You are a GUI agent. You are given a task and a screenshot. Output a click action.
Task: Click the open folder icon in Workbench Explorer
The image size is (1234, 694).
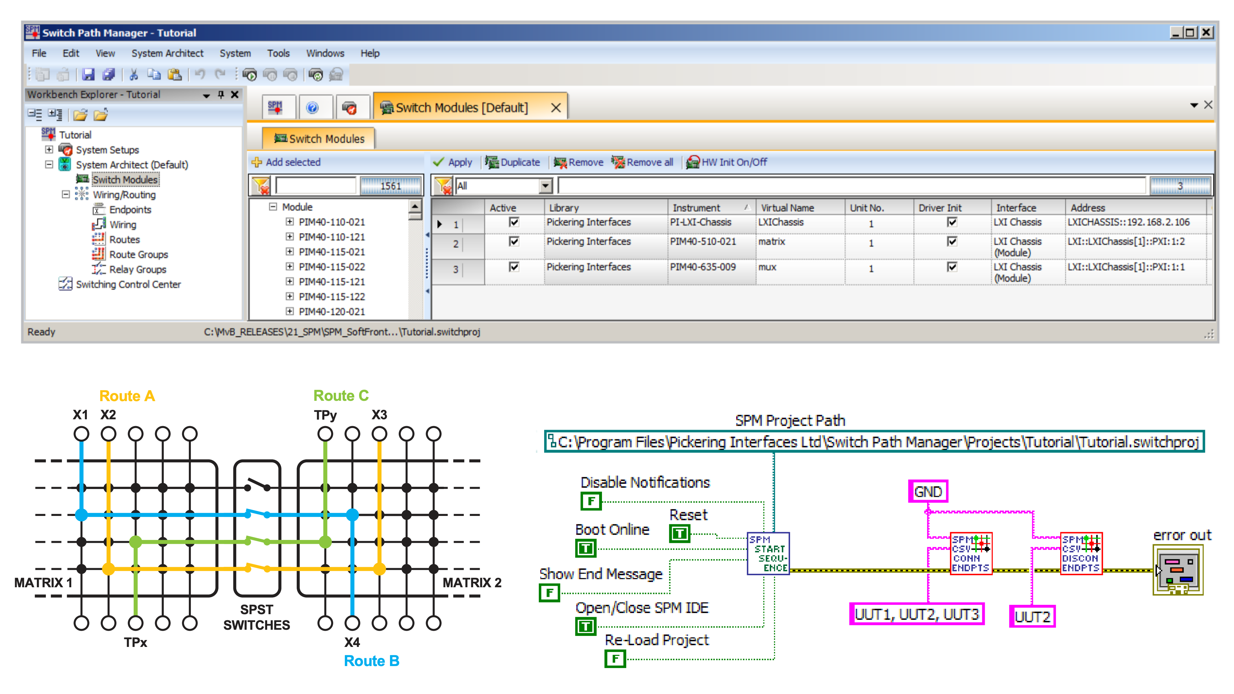pos(80,115)
